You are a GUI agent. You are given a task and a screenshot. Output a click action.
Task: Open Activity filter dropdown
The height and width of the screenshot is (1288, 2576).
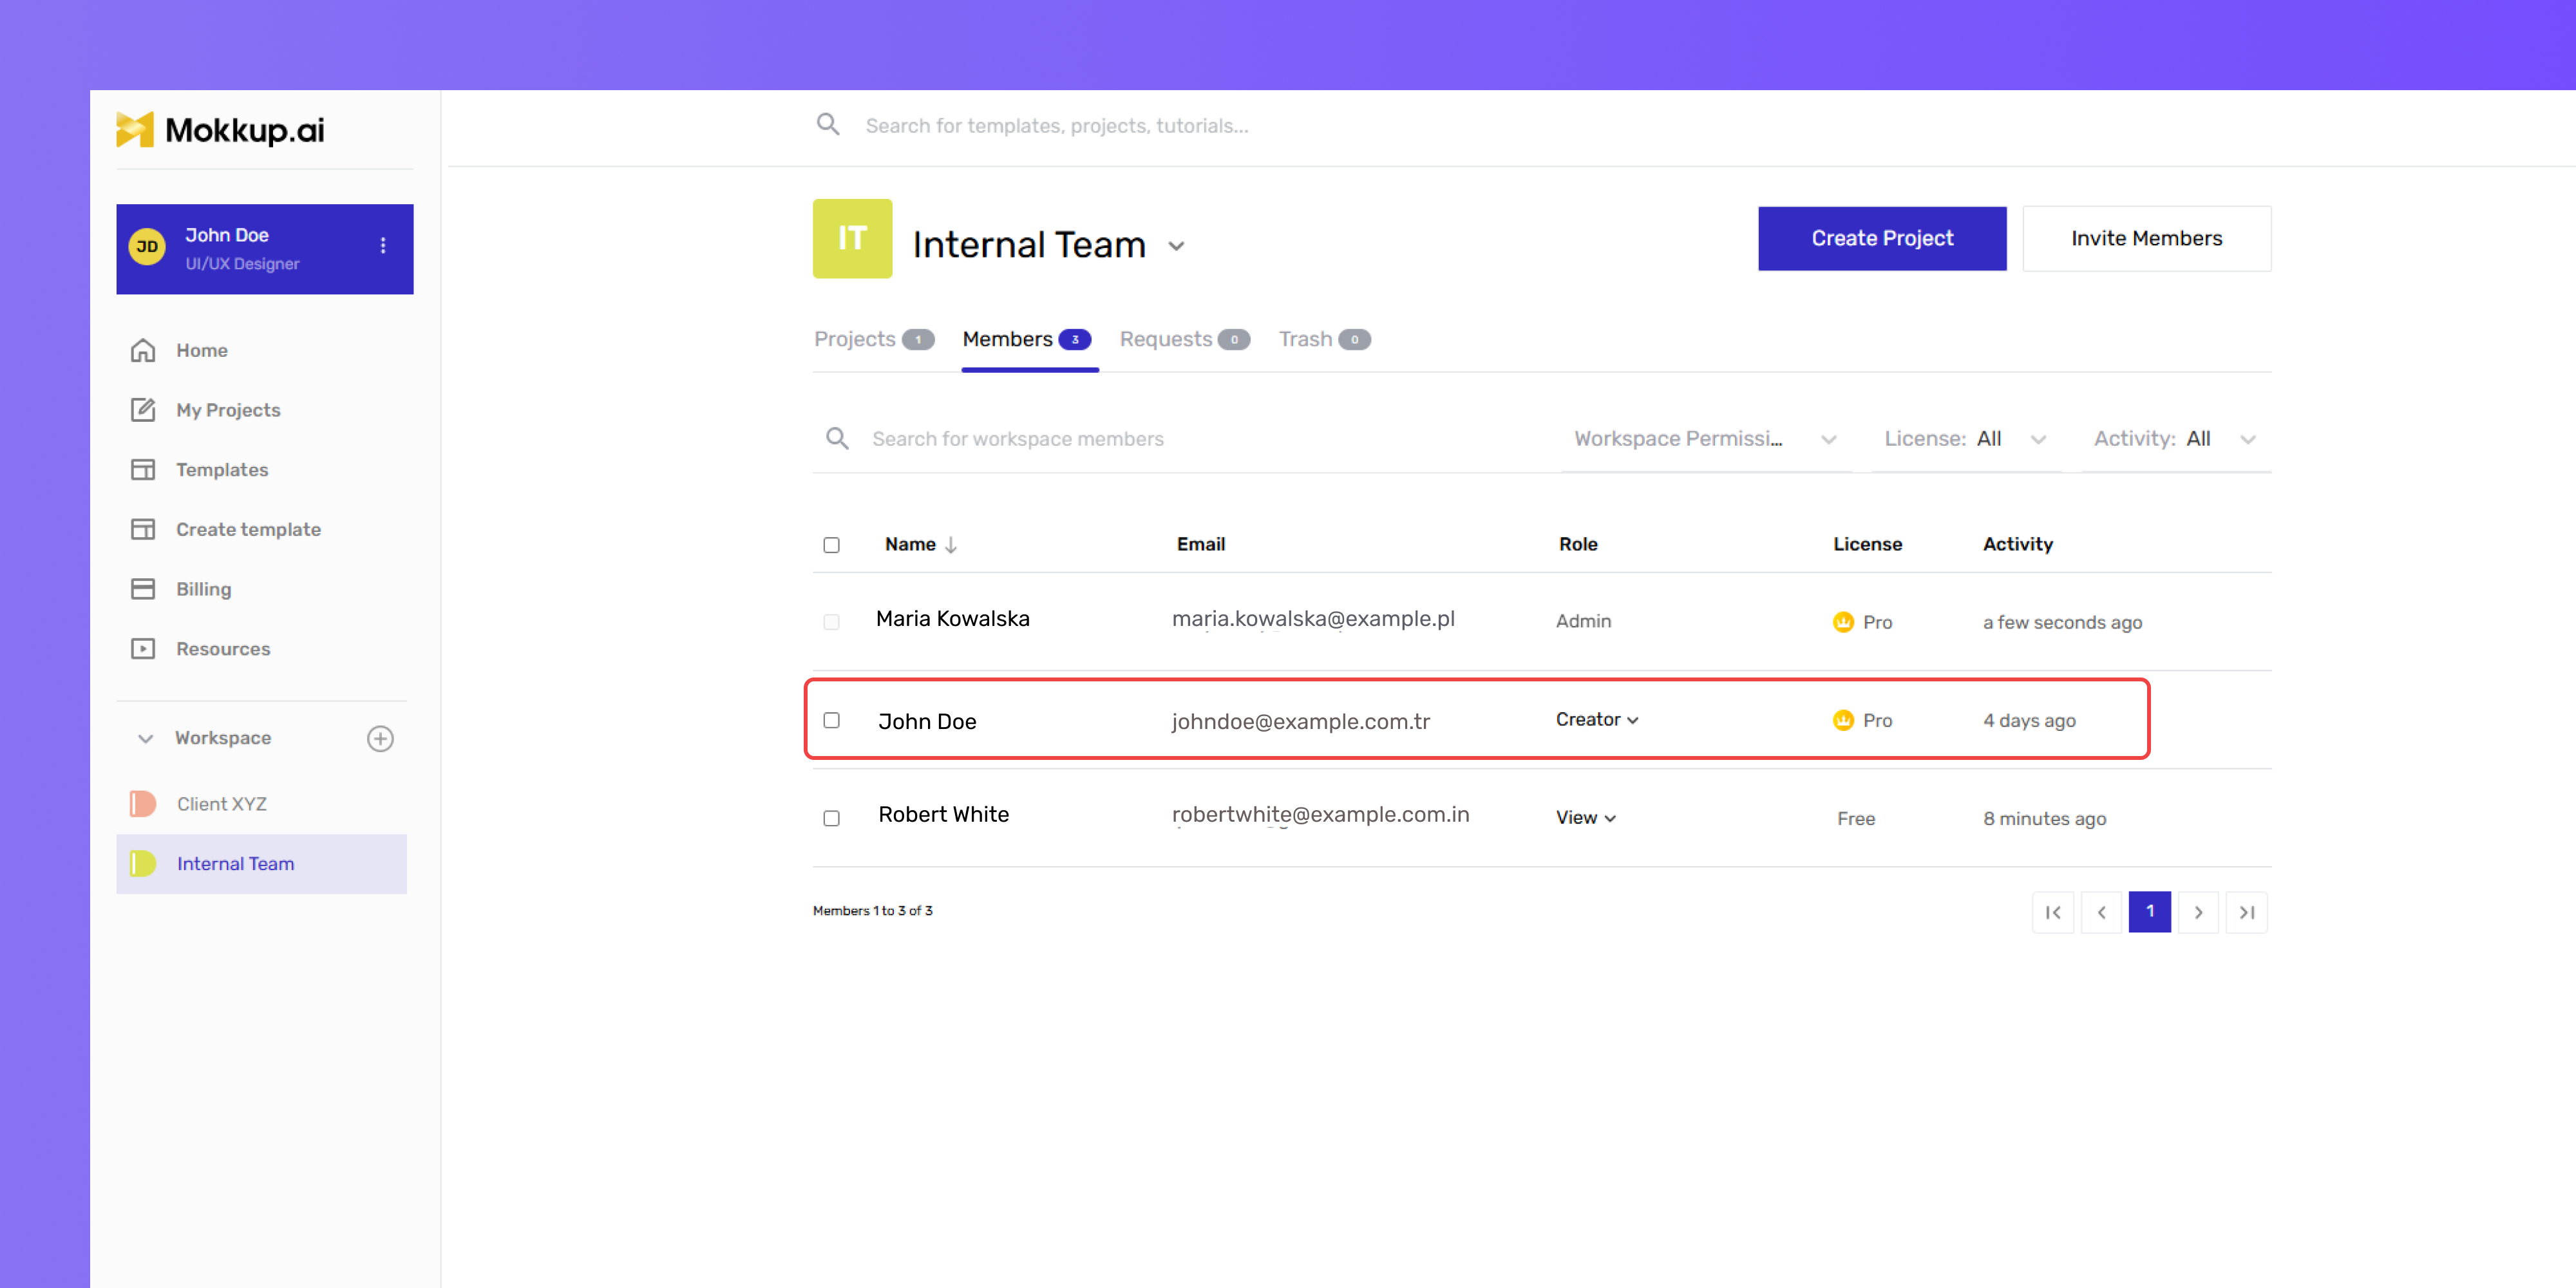(x=2176, y=439)
